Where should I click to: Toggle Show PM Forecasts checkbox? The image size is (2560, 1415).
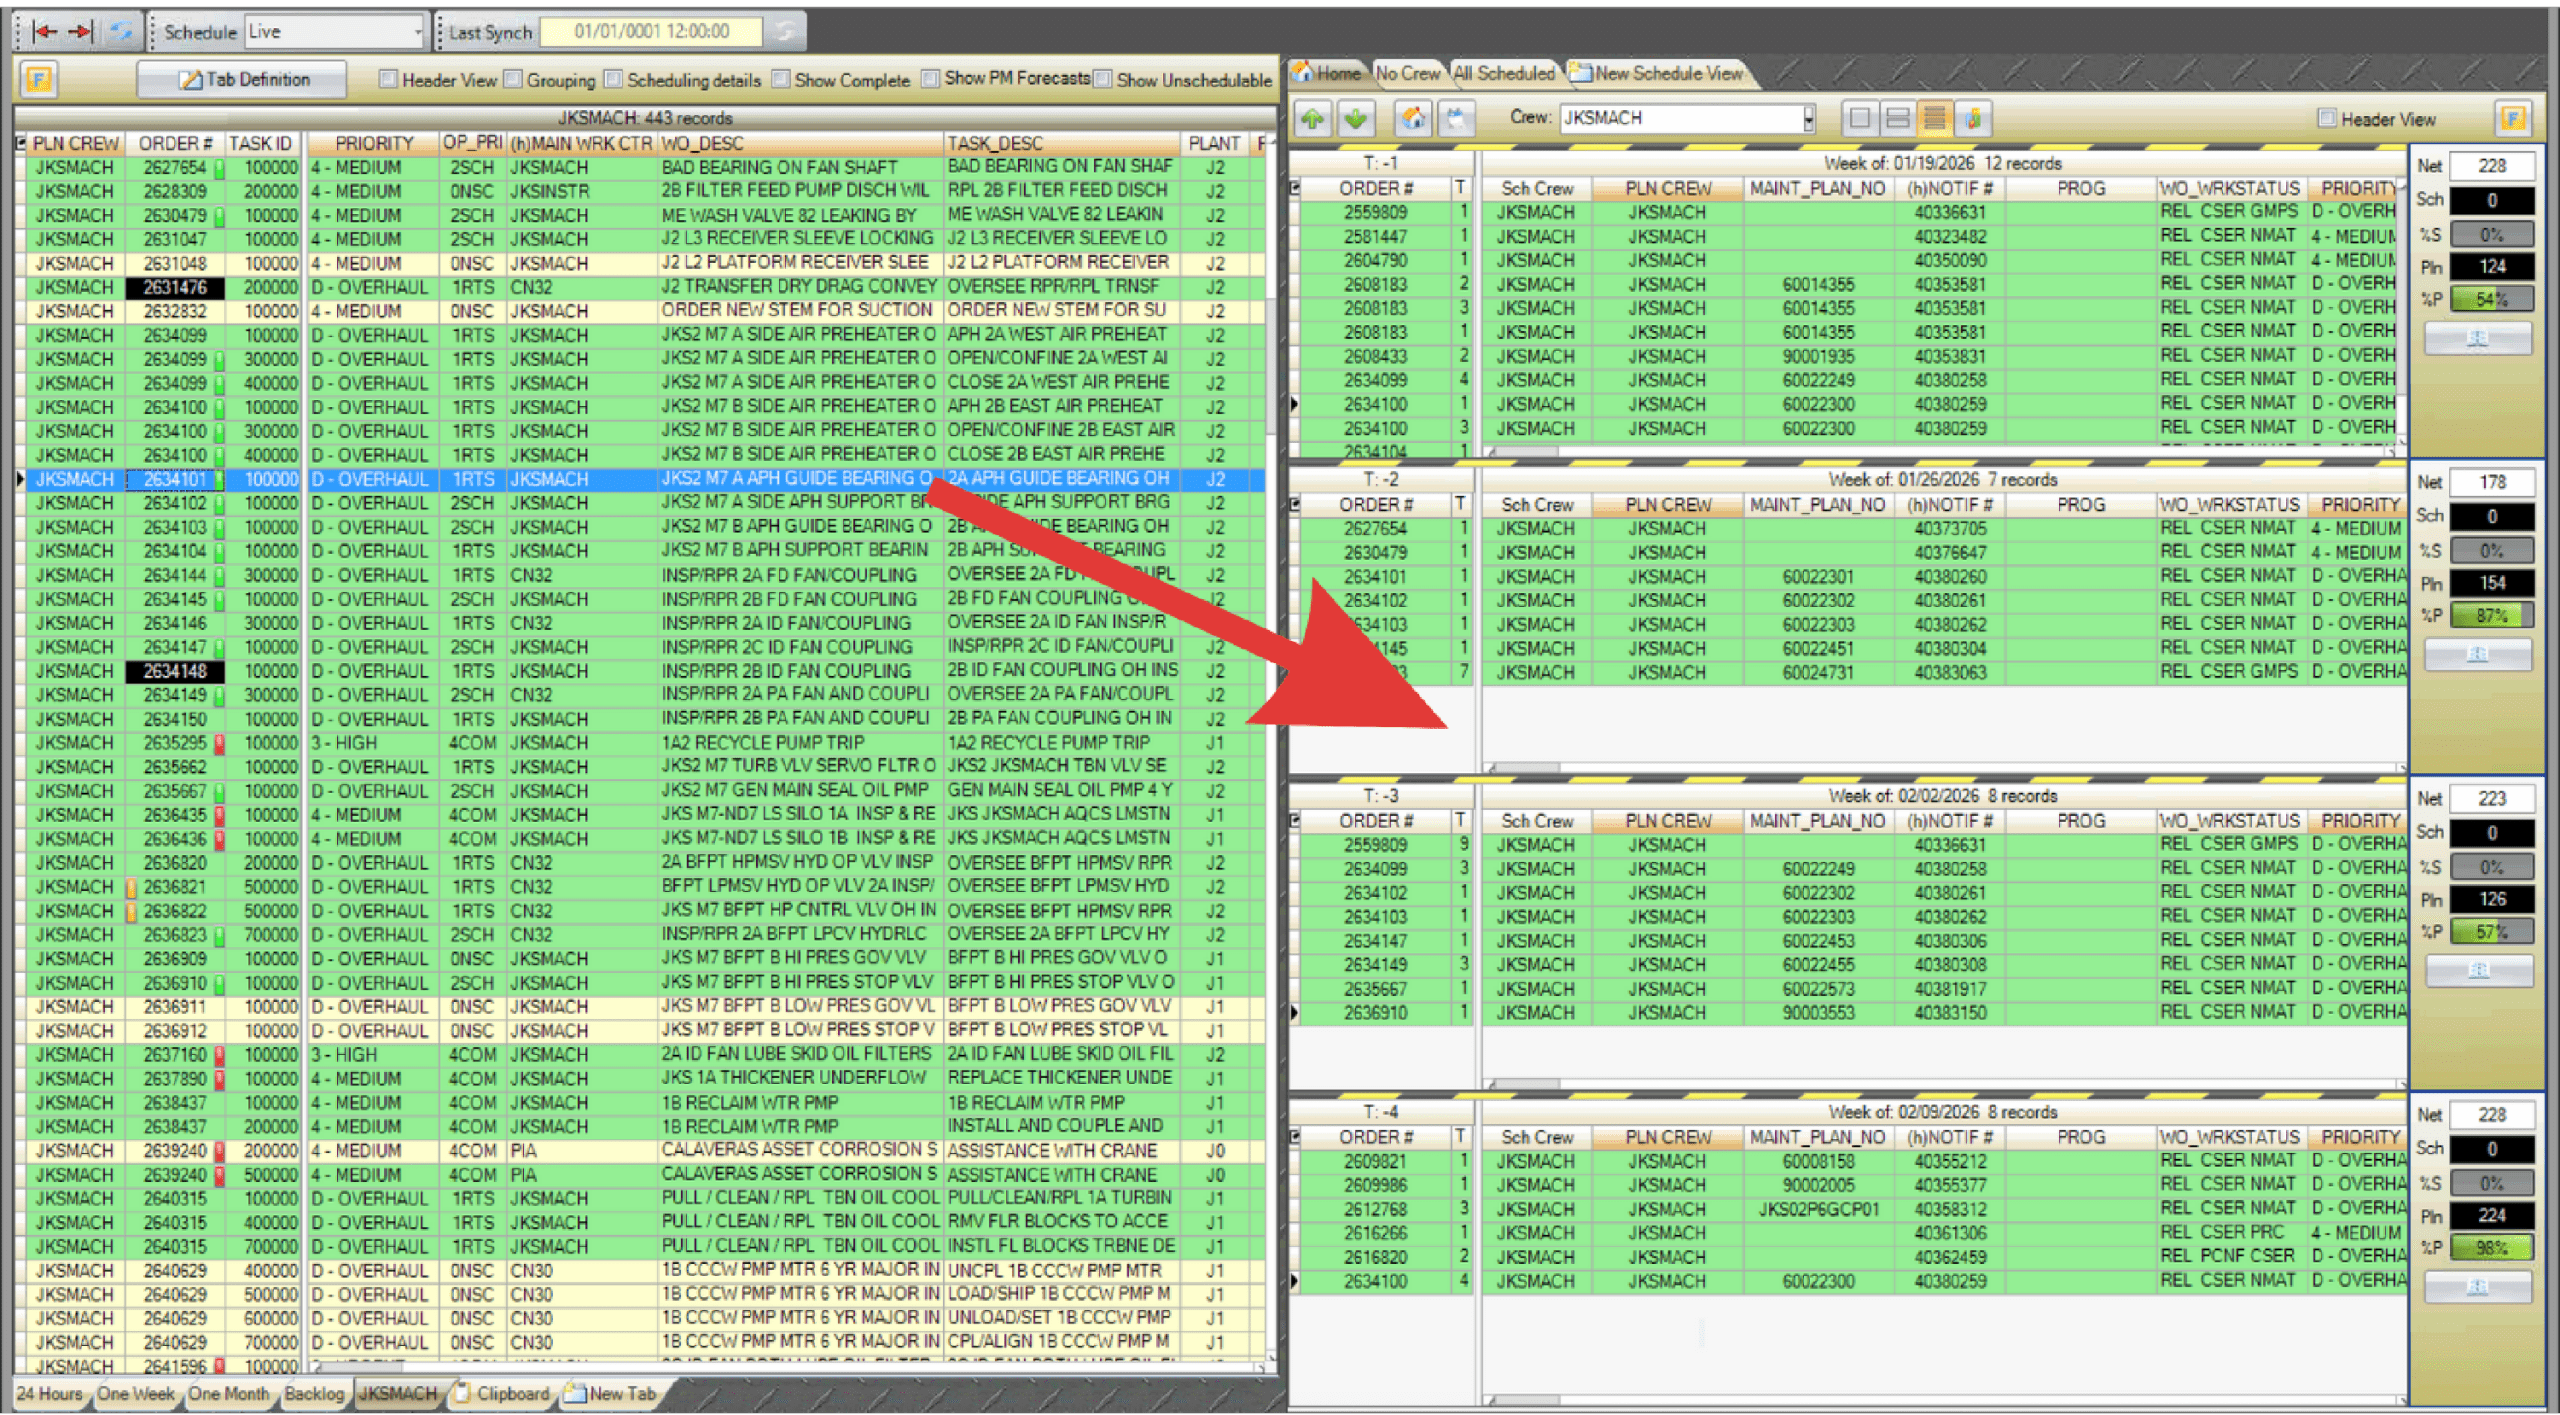(931, 79)
